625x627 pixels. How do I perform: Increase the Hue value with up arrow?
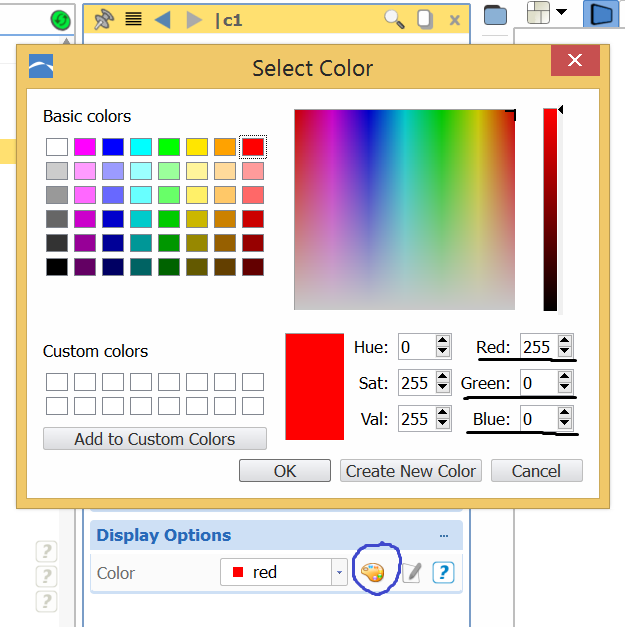point(442,341)
